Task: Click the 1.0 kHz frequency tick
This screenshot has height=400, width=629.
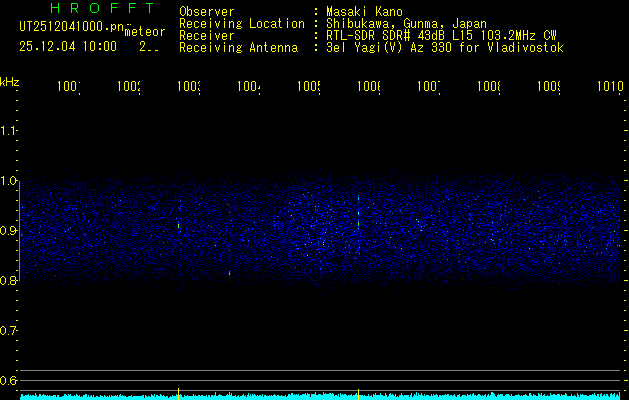Action: 9,181
